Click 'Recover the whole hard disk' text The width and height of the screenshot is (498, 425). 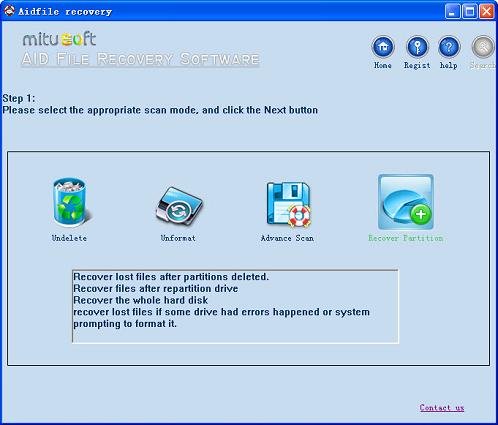[x=140, y=300]
